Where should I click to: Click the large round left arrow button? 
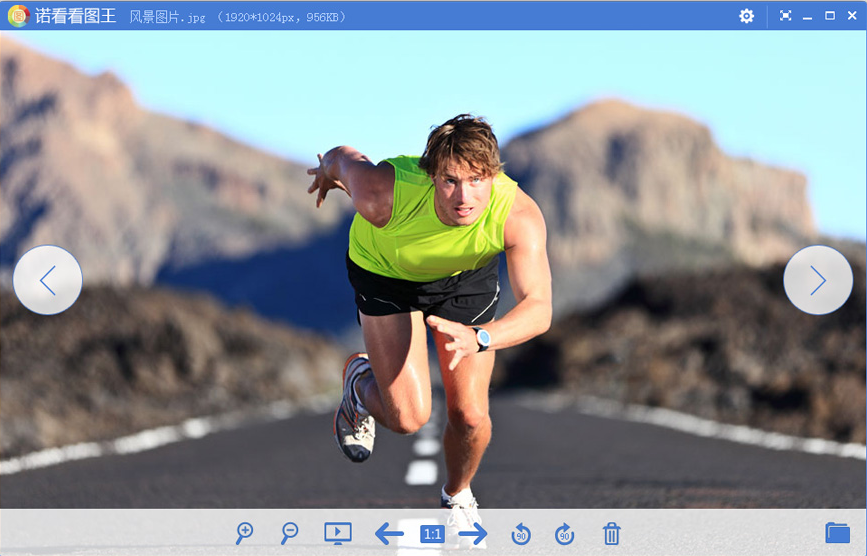(48, 280)
